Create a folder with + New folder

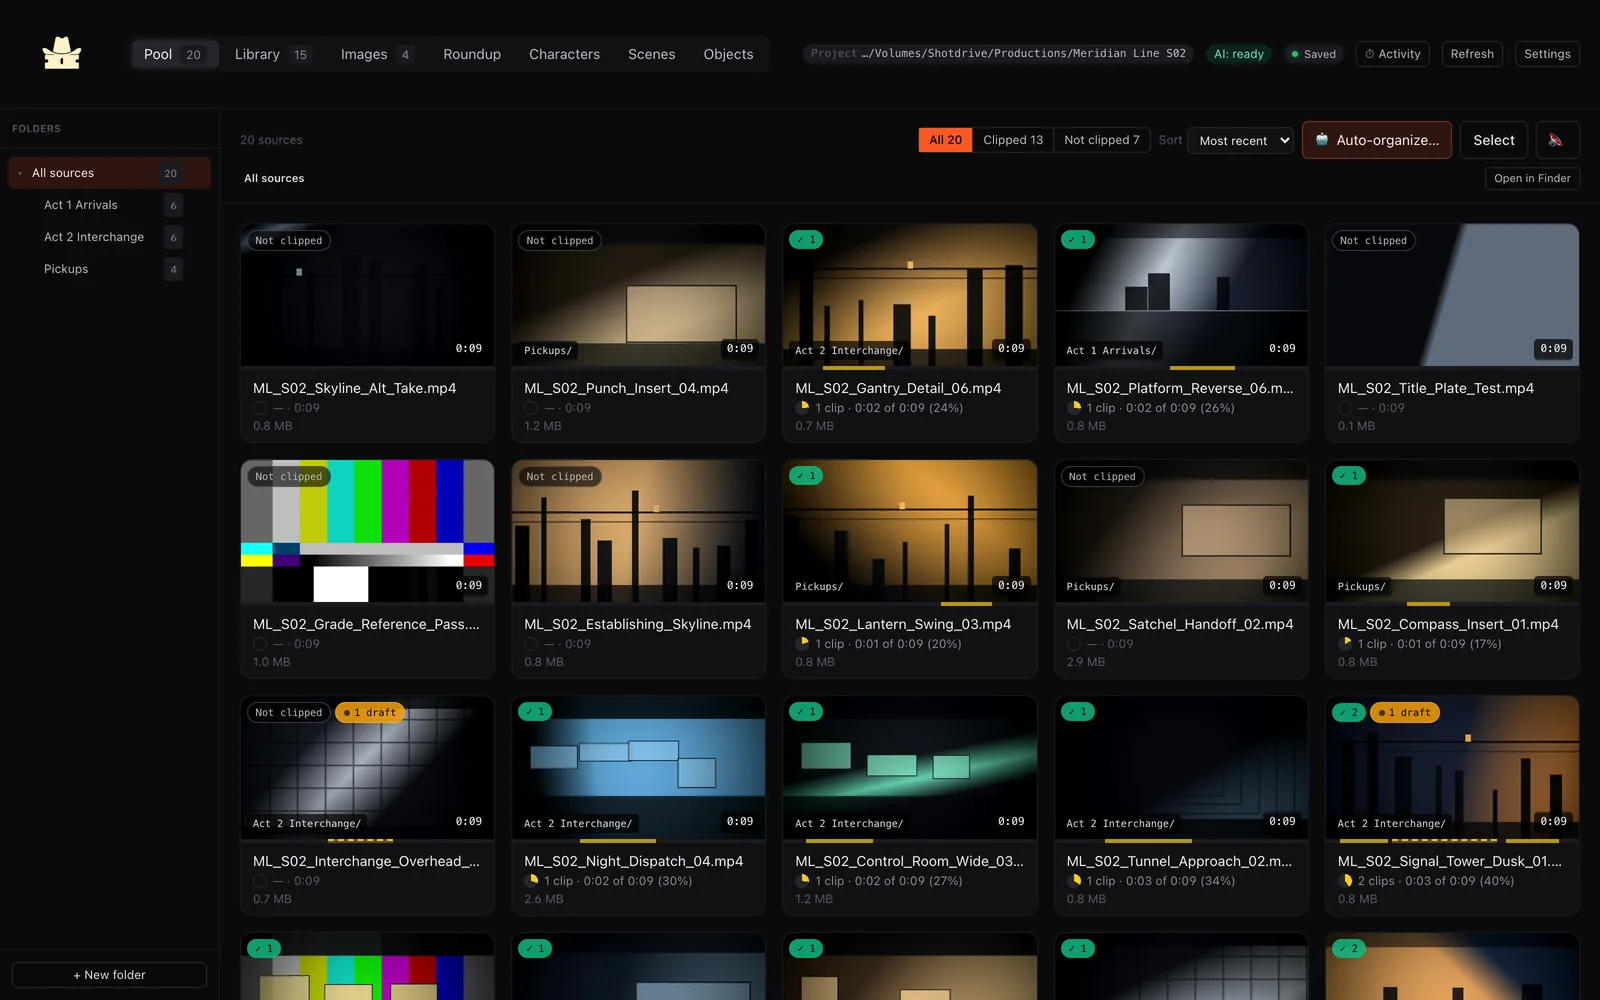[109, 975]
